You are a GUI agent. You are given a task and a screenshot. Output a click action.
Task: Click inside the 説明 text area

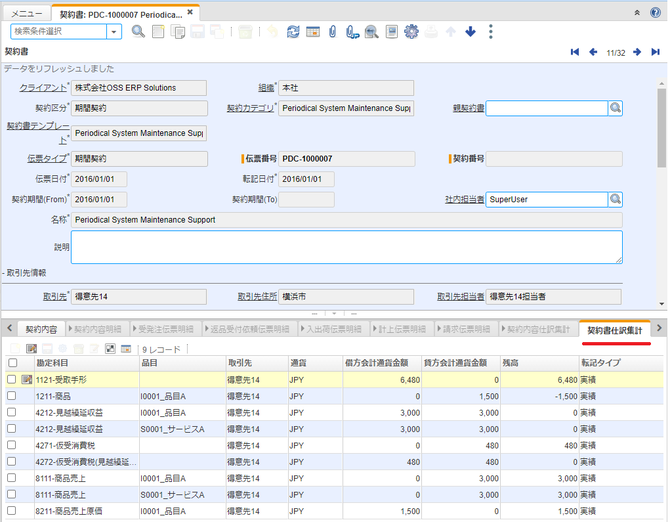point(347,247)
